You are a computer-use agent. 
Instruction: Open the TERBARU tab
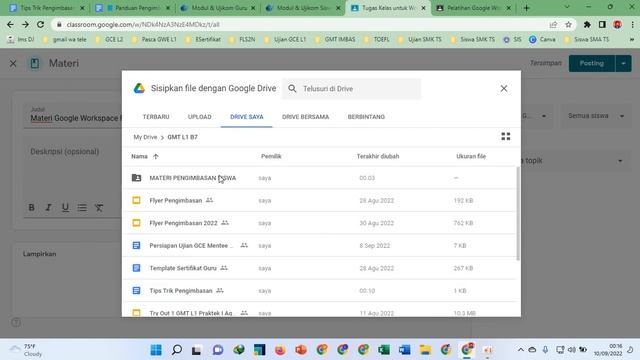(x=156, y=117)
